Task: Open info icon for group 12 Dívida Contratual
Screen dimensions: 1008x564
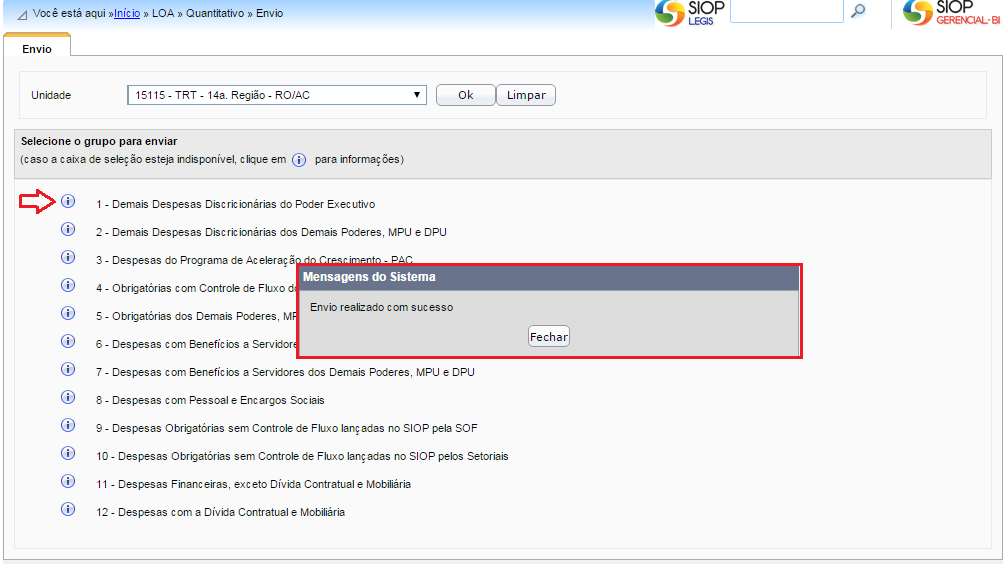Action: 68,509
